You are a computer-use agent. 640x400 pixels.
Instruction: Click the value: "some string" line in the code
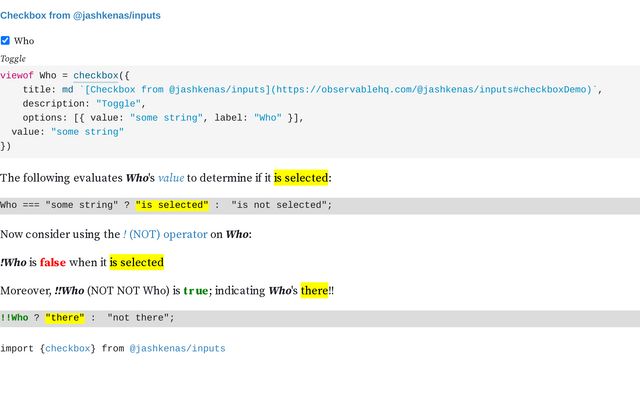[x=68, y=131]
